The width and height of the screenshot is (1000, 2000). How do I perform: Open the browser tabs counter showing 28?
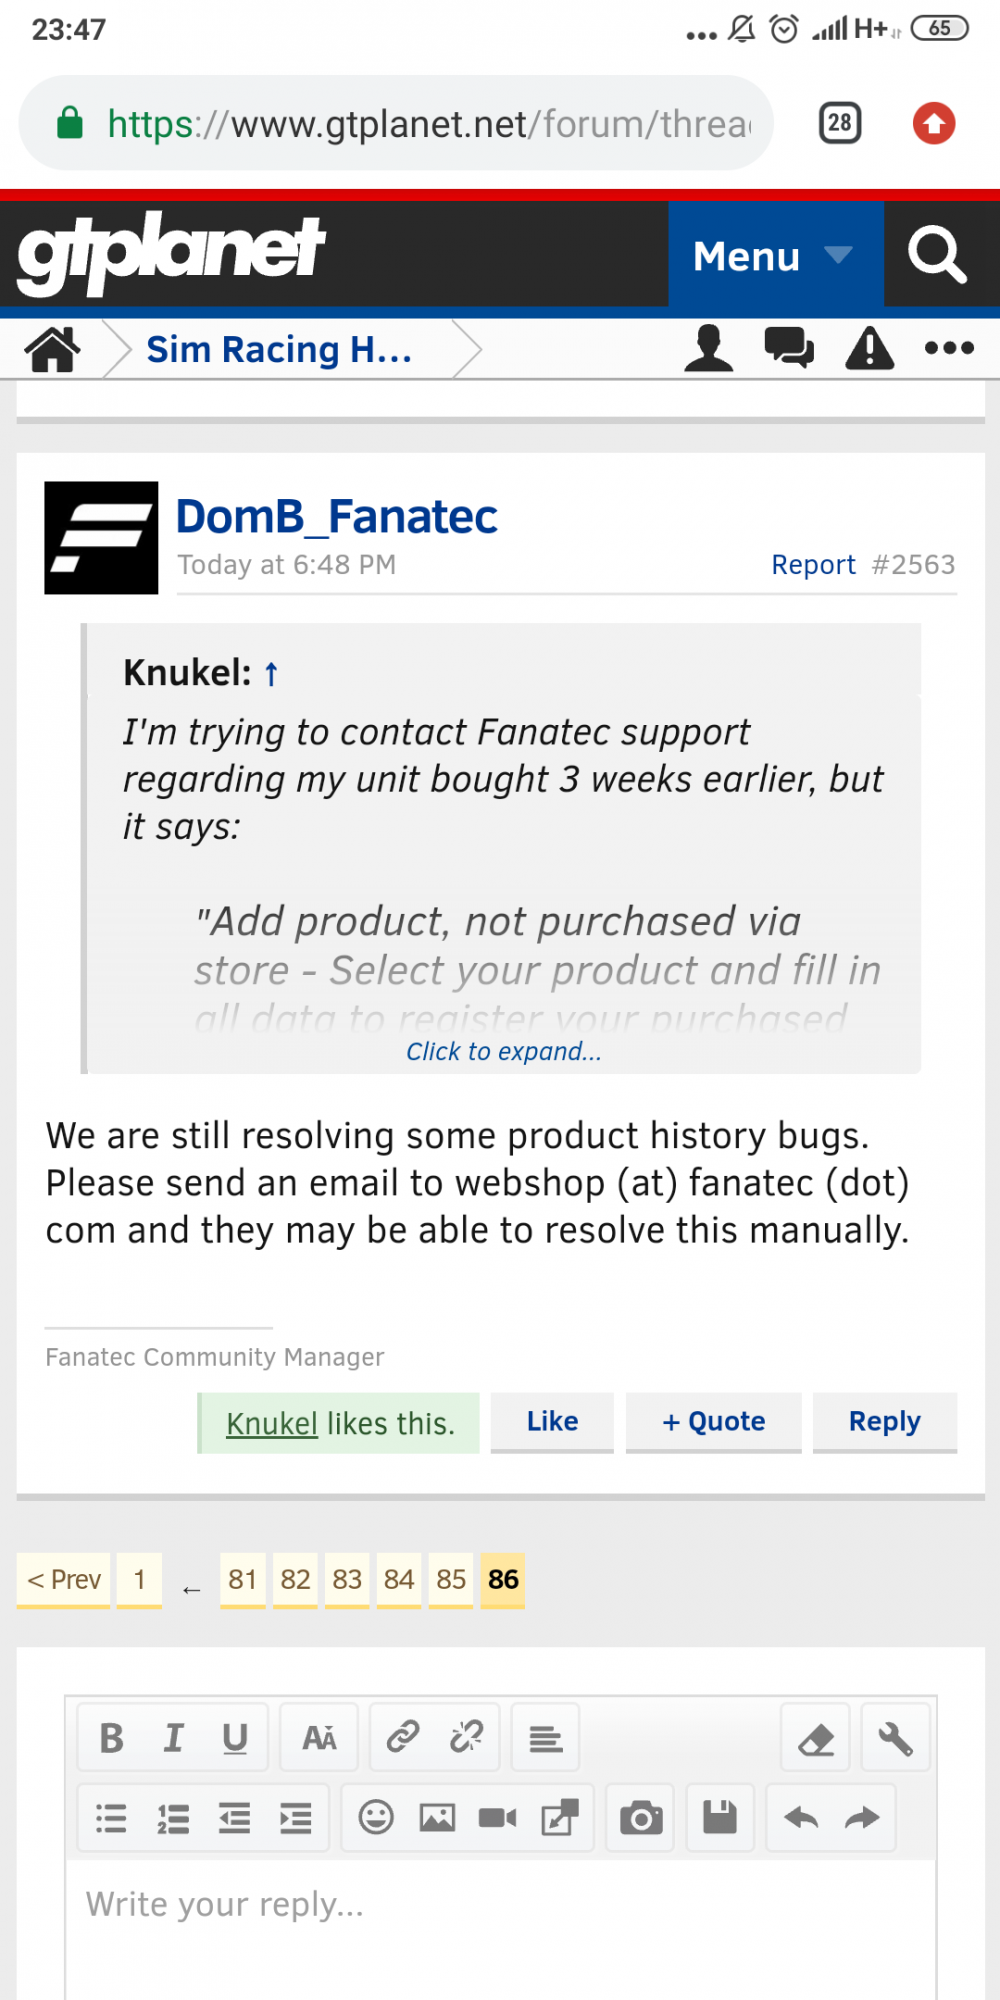point(840,124)
